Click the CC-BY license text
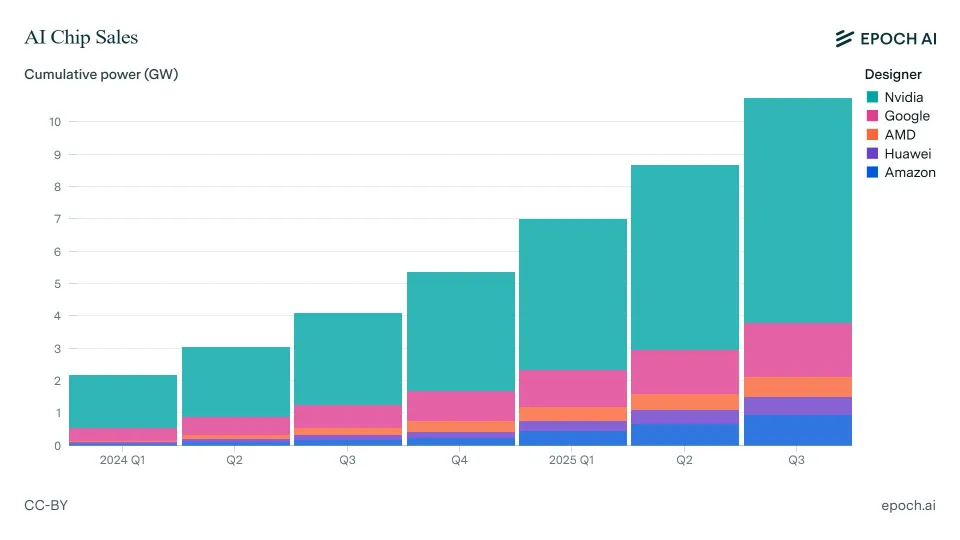 tap(46, 506)
